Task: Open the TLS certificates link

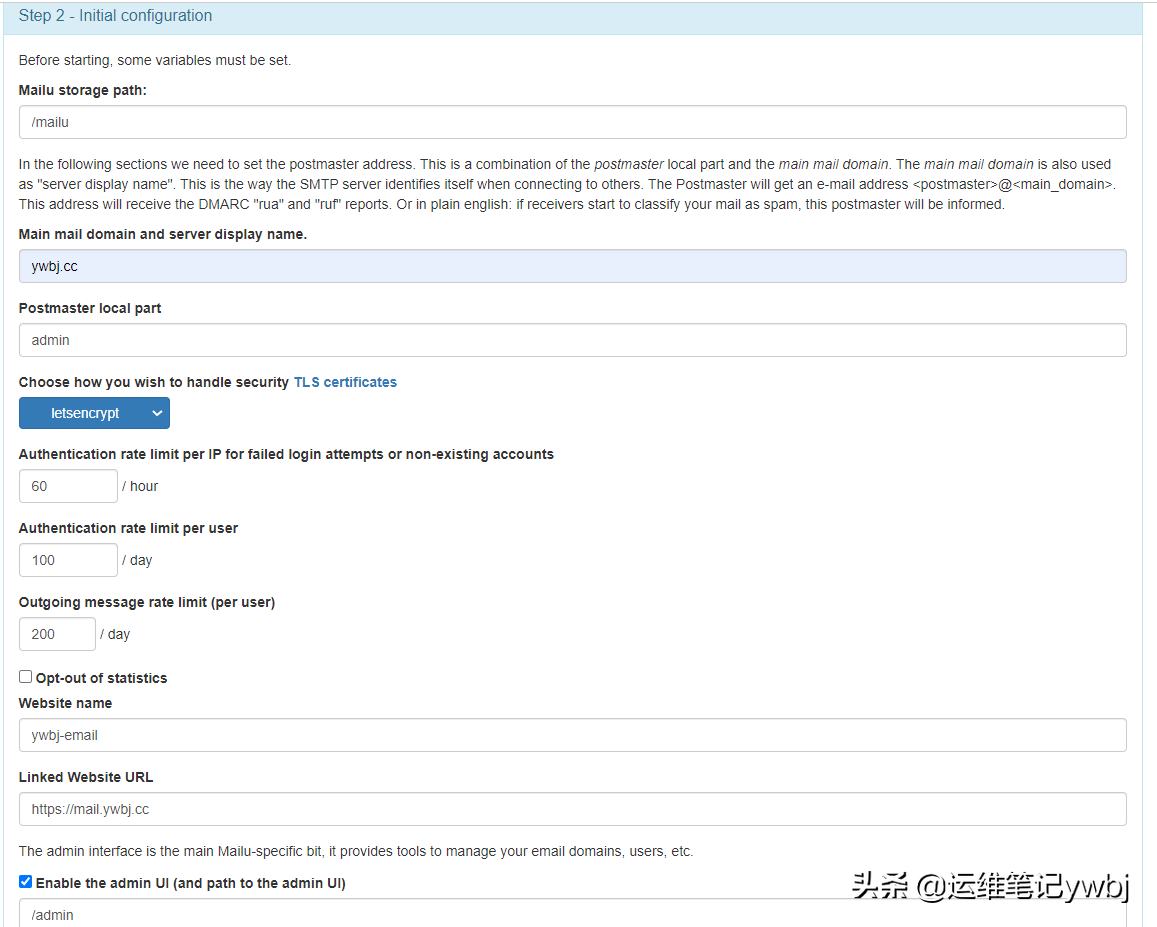Action: pyautogui.click(x=345, y=382)
